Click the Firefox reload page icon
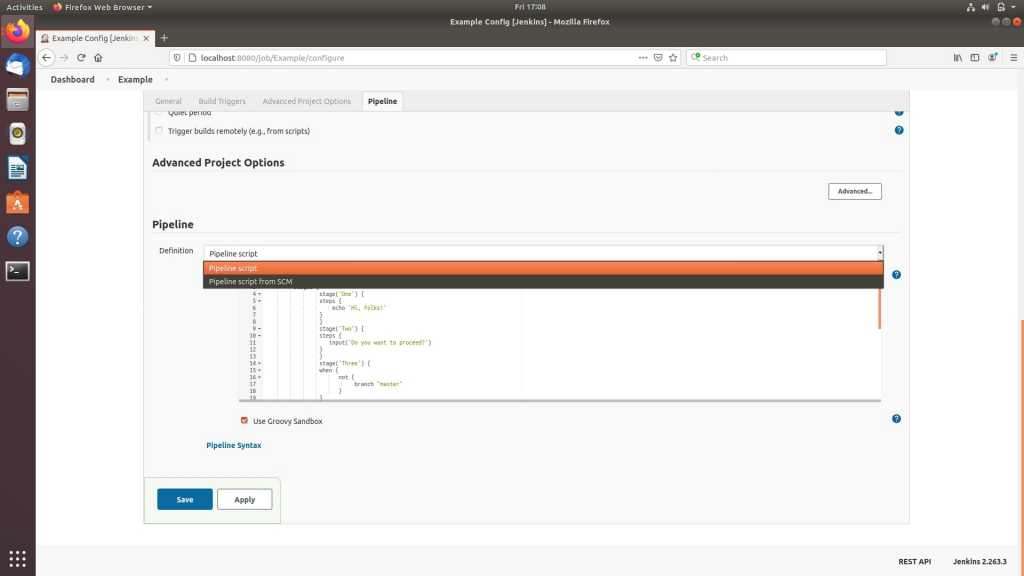 pos(82,58)
